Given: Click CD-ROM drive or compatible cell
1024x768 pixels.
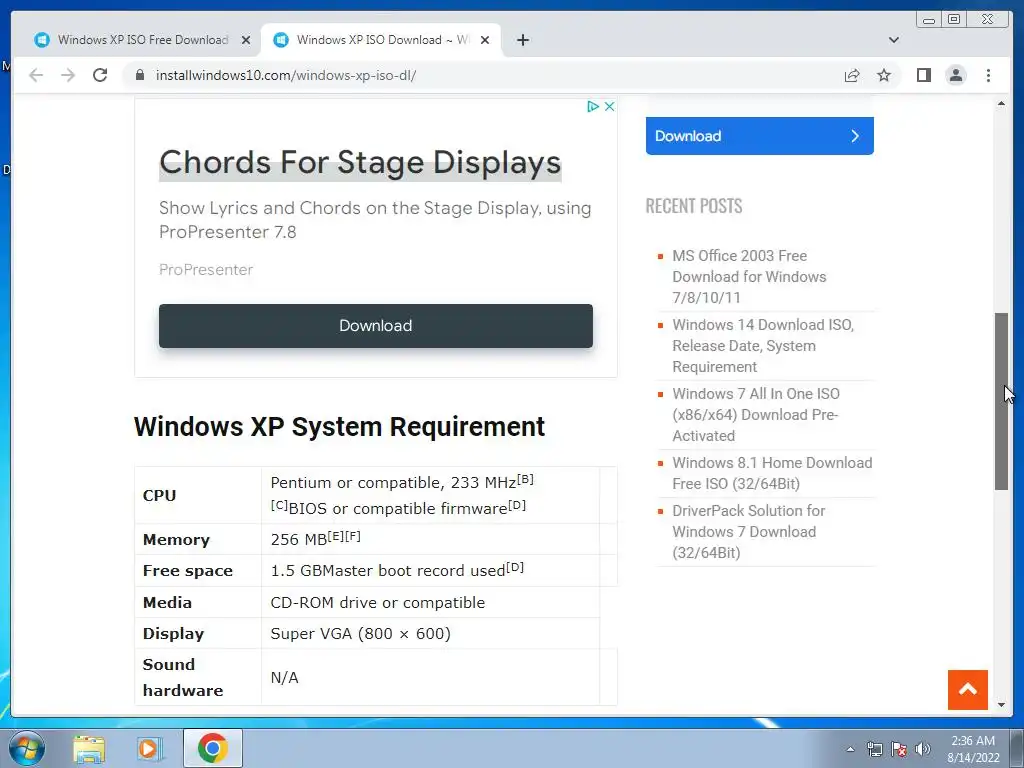Looking at the screenshot, I should [377, 603].
